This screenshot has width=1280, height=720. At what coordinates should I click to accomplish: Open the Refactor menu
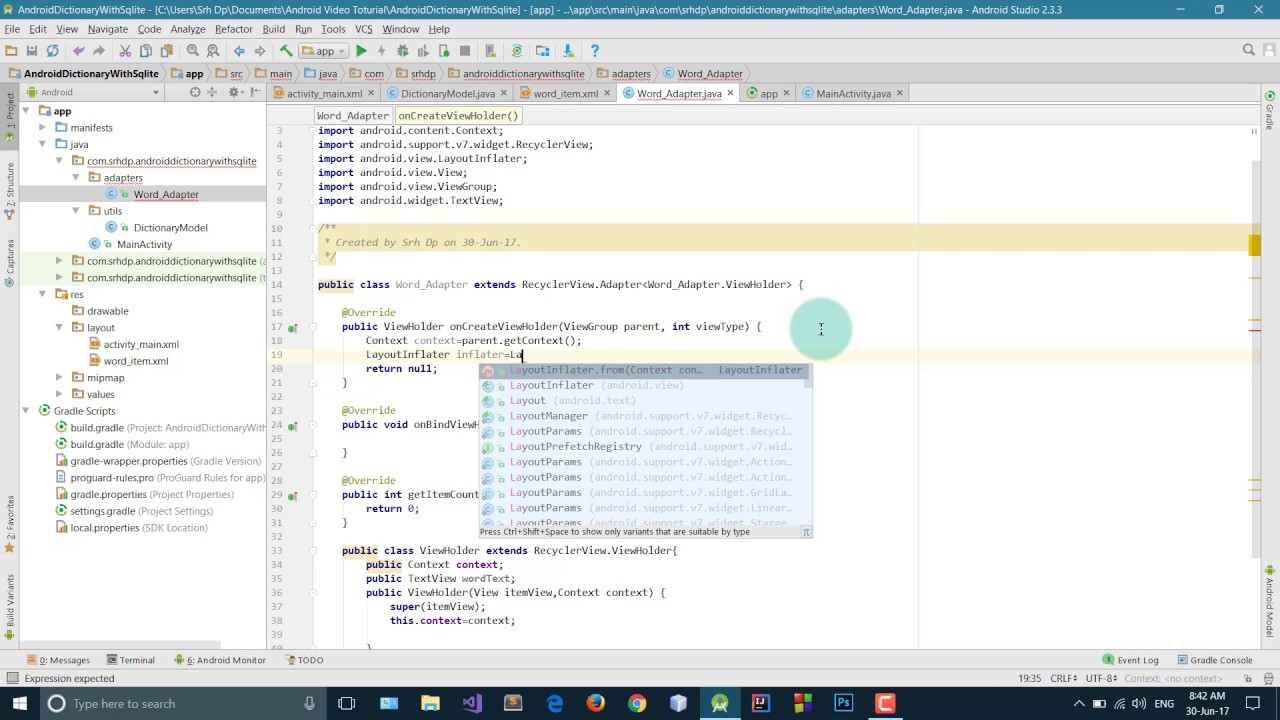[x=233, y=29]
